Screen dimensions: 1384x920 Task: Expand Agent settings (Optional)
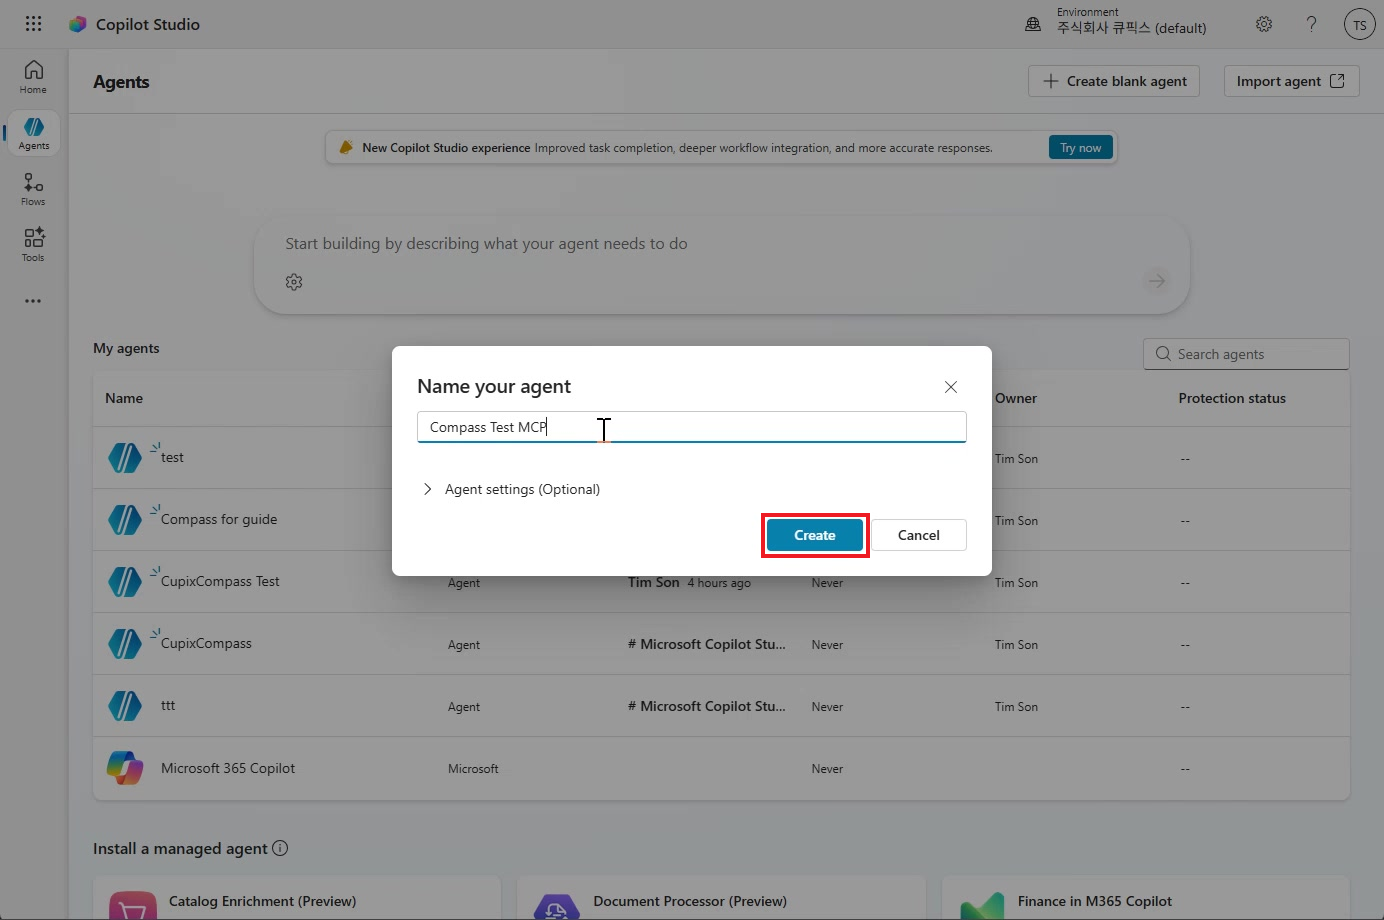tap(511, 489)
